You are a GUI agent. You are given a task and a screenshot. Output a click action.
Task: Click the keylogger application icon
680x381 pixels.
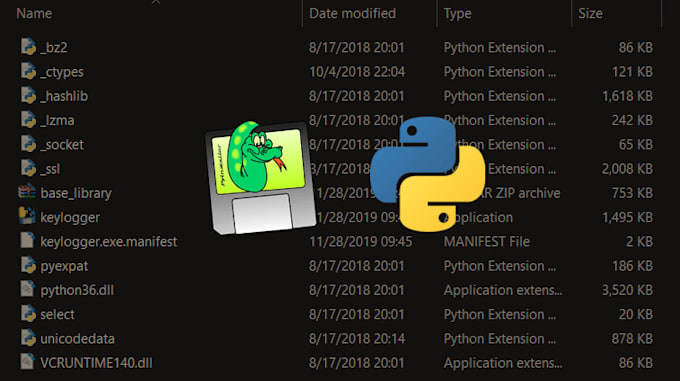[27, 216]
